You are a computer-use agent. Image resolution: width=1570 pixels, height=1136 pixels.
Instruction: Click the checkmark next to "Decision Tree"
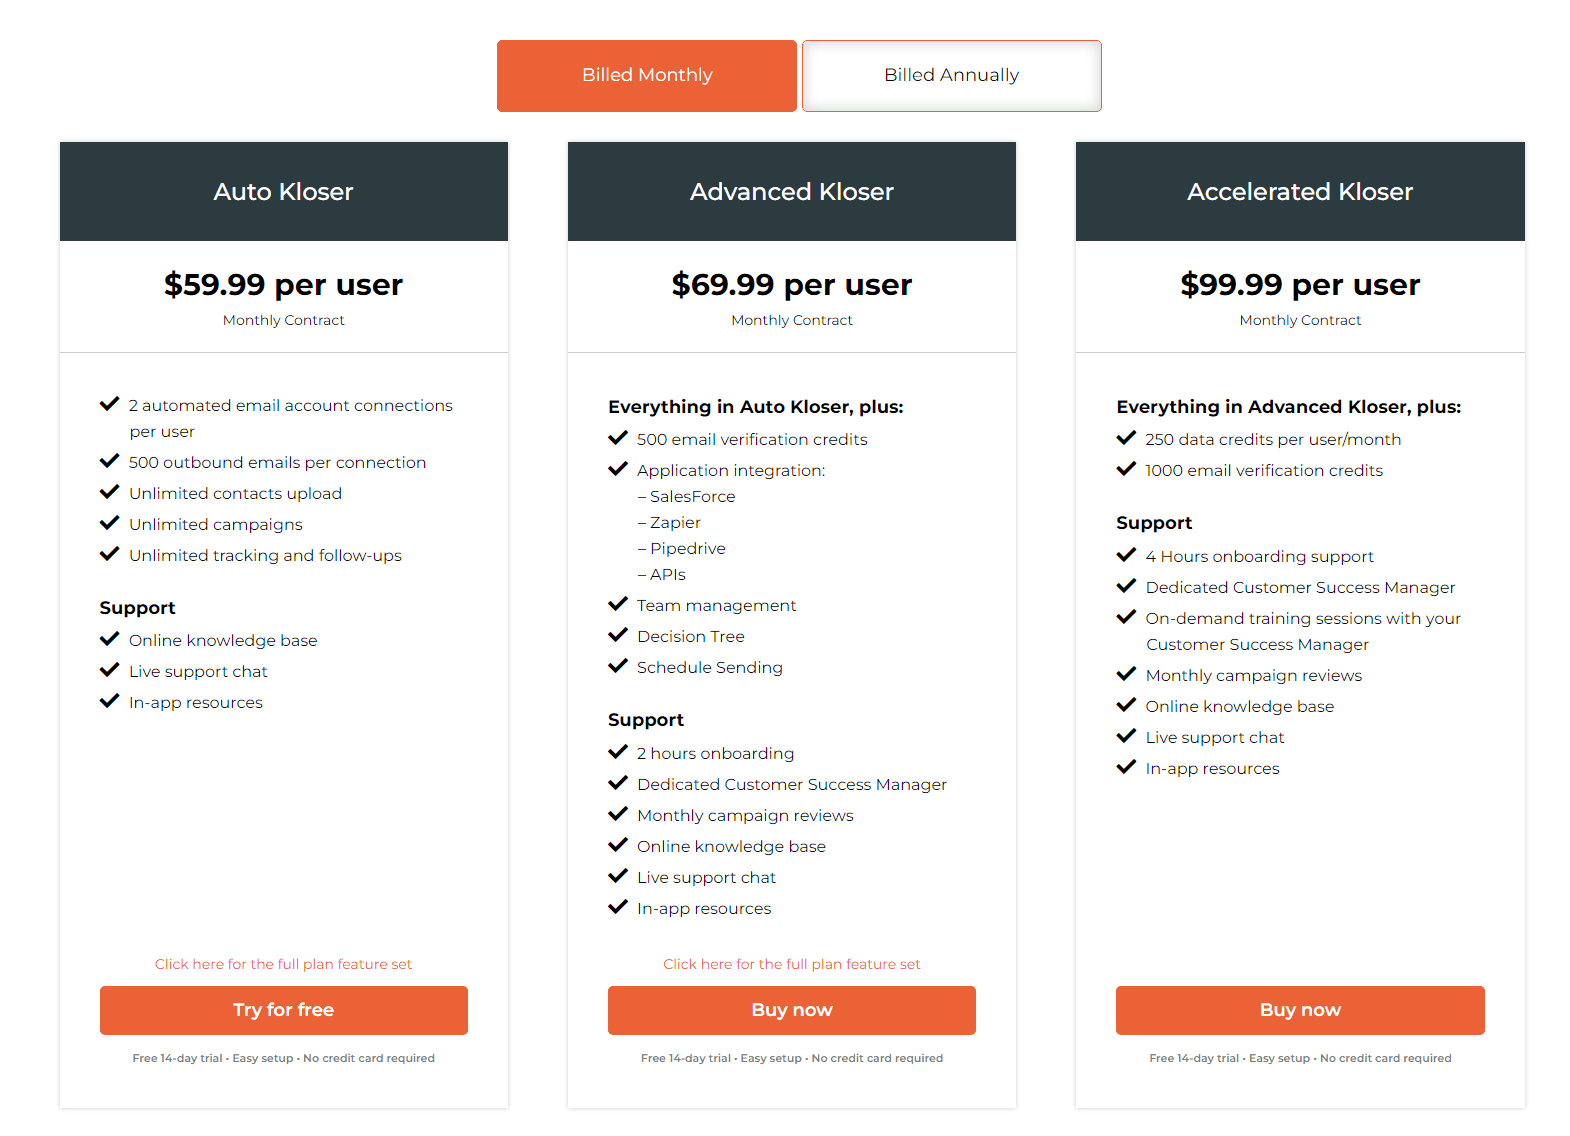coord(618,634)
